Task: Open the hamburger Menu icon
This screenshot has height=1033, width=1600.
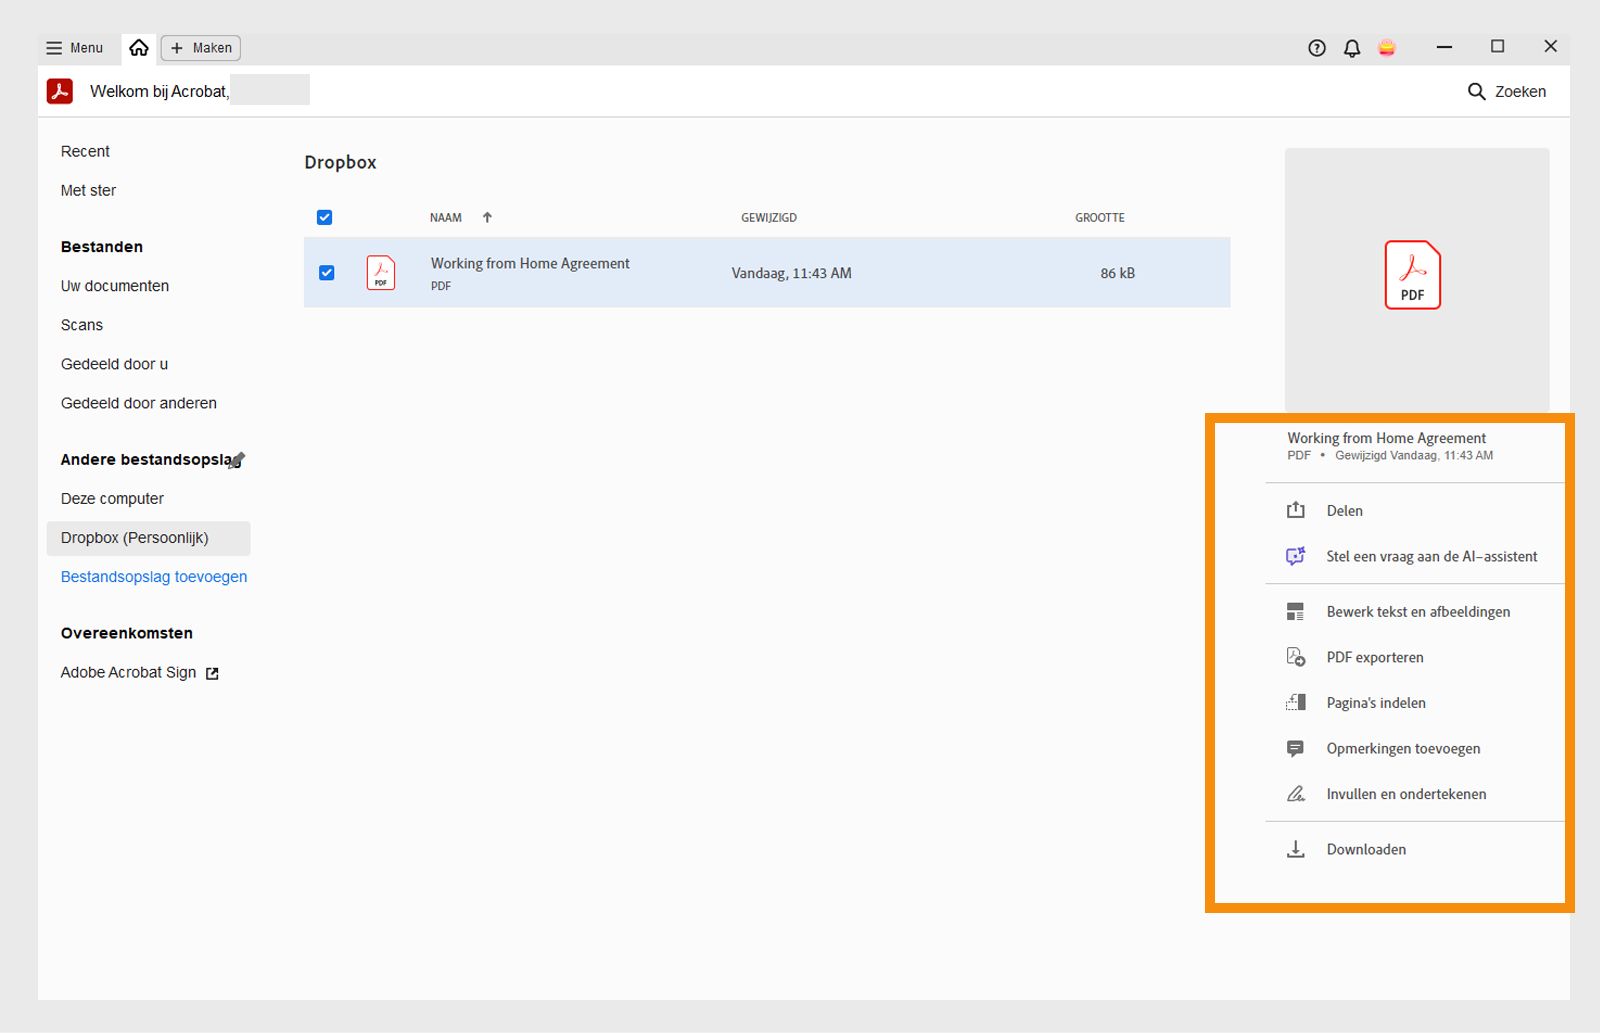Action: [54, 48]
